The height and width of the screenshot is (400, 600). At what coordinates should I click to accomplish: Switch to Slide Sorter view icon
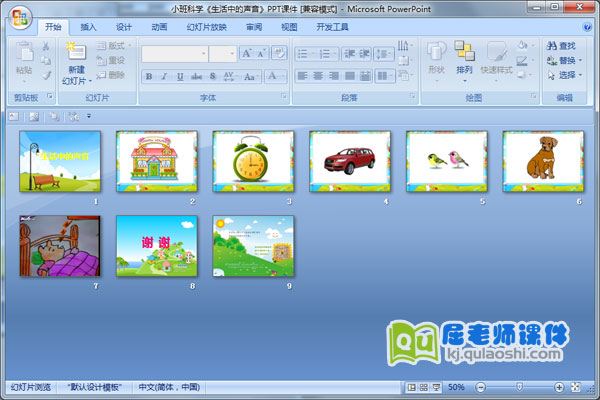coord(424,387)
